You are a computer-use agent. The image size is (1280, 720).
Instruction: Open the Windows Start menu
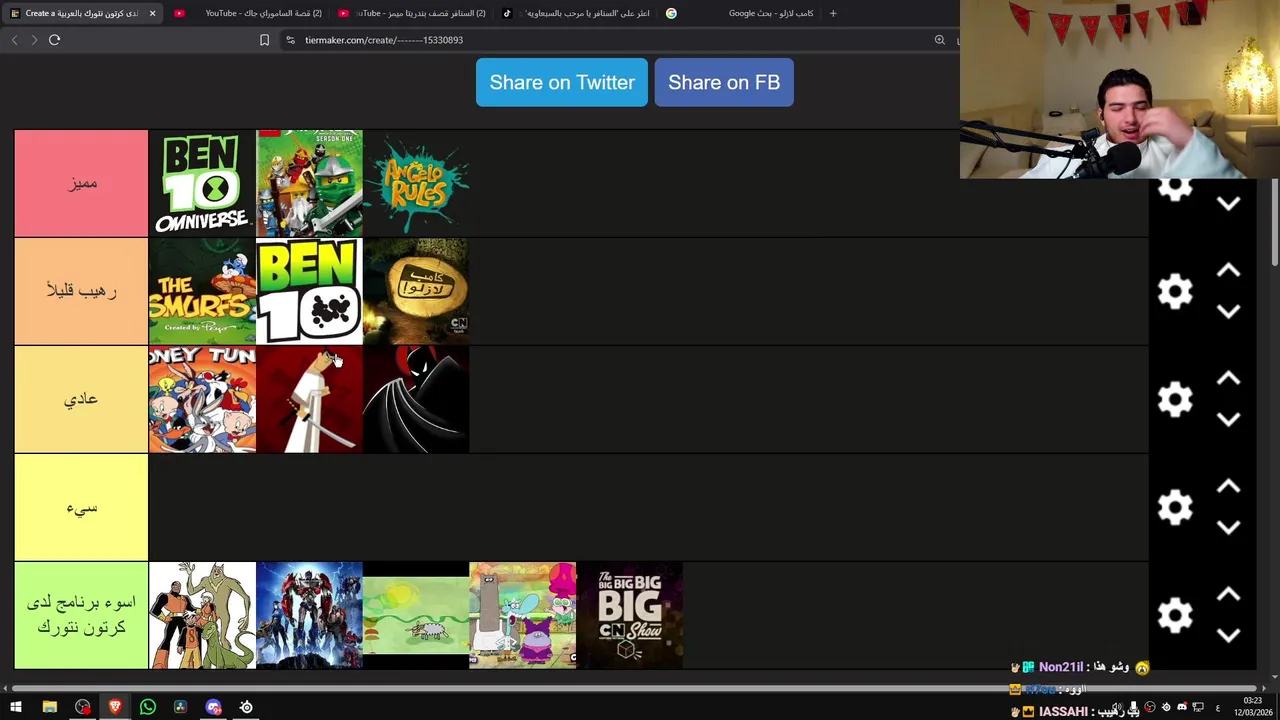tap(16, 707)
